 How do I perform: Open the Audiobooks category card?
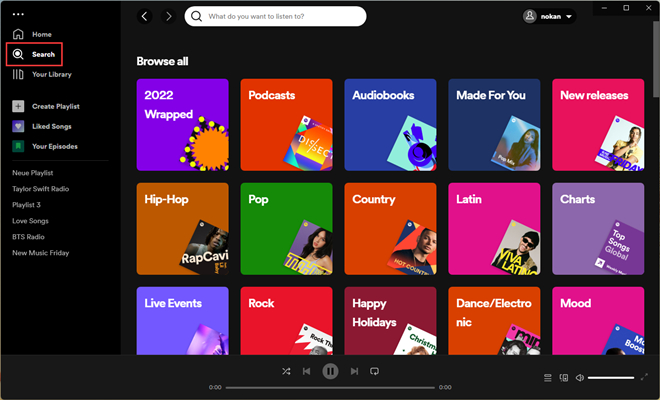(x=390, y=125)
